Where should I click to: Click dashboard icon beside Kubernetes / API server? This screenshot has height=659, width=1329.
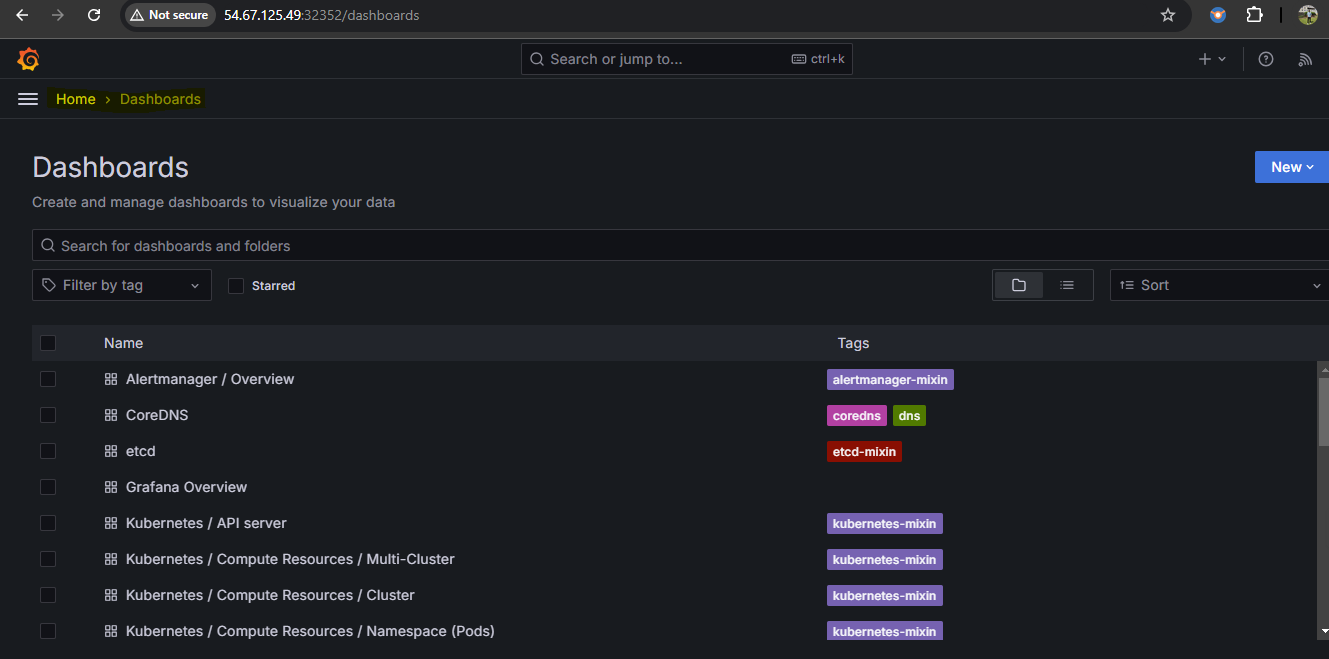pos(111,523)
